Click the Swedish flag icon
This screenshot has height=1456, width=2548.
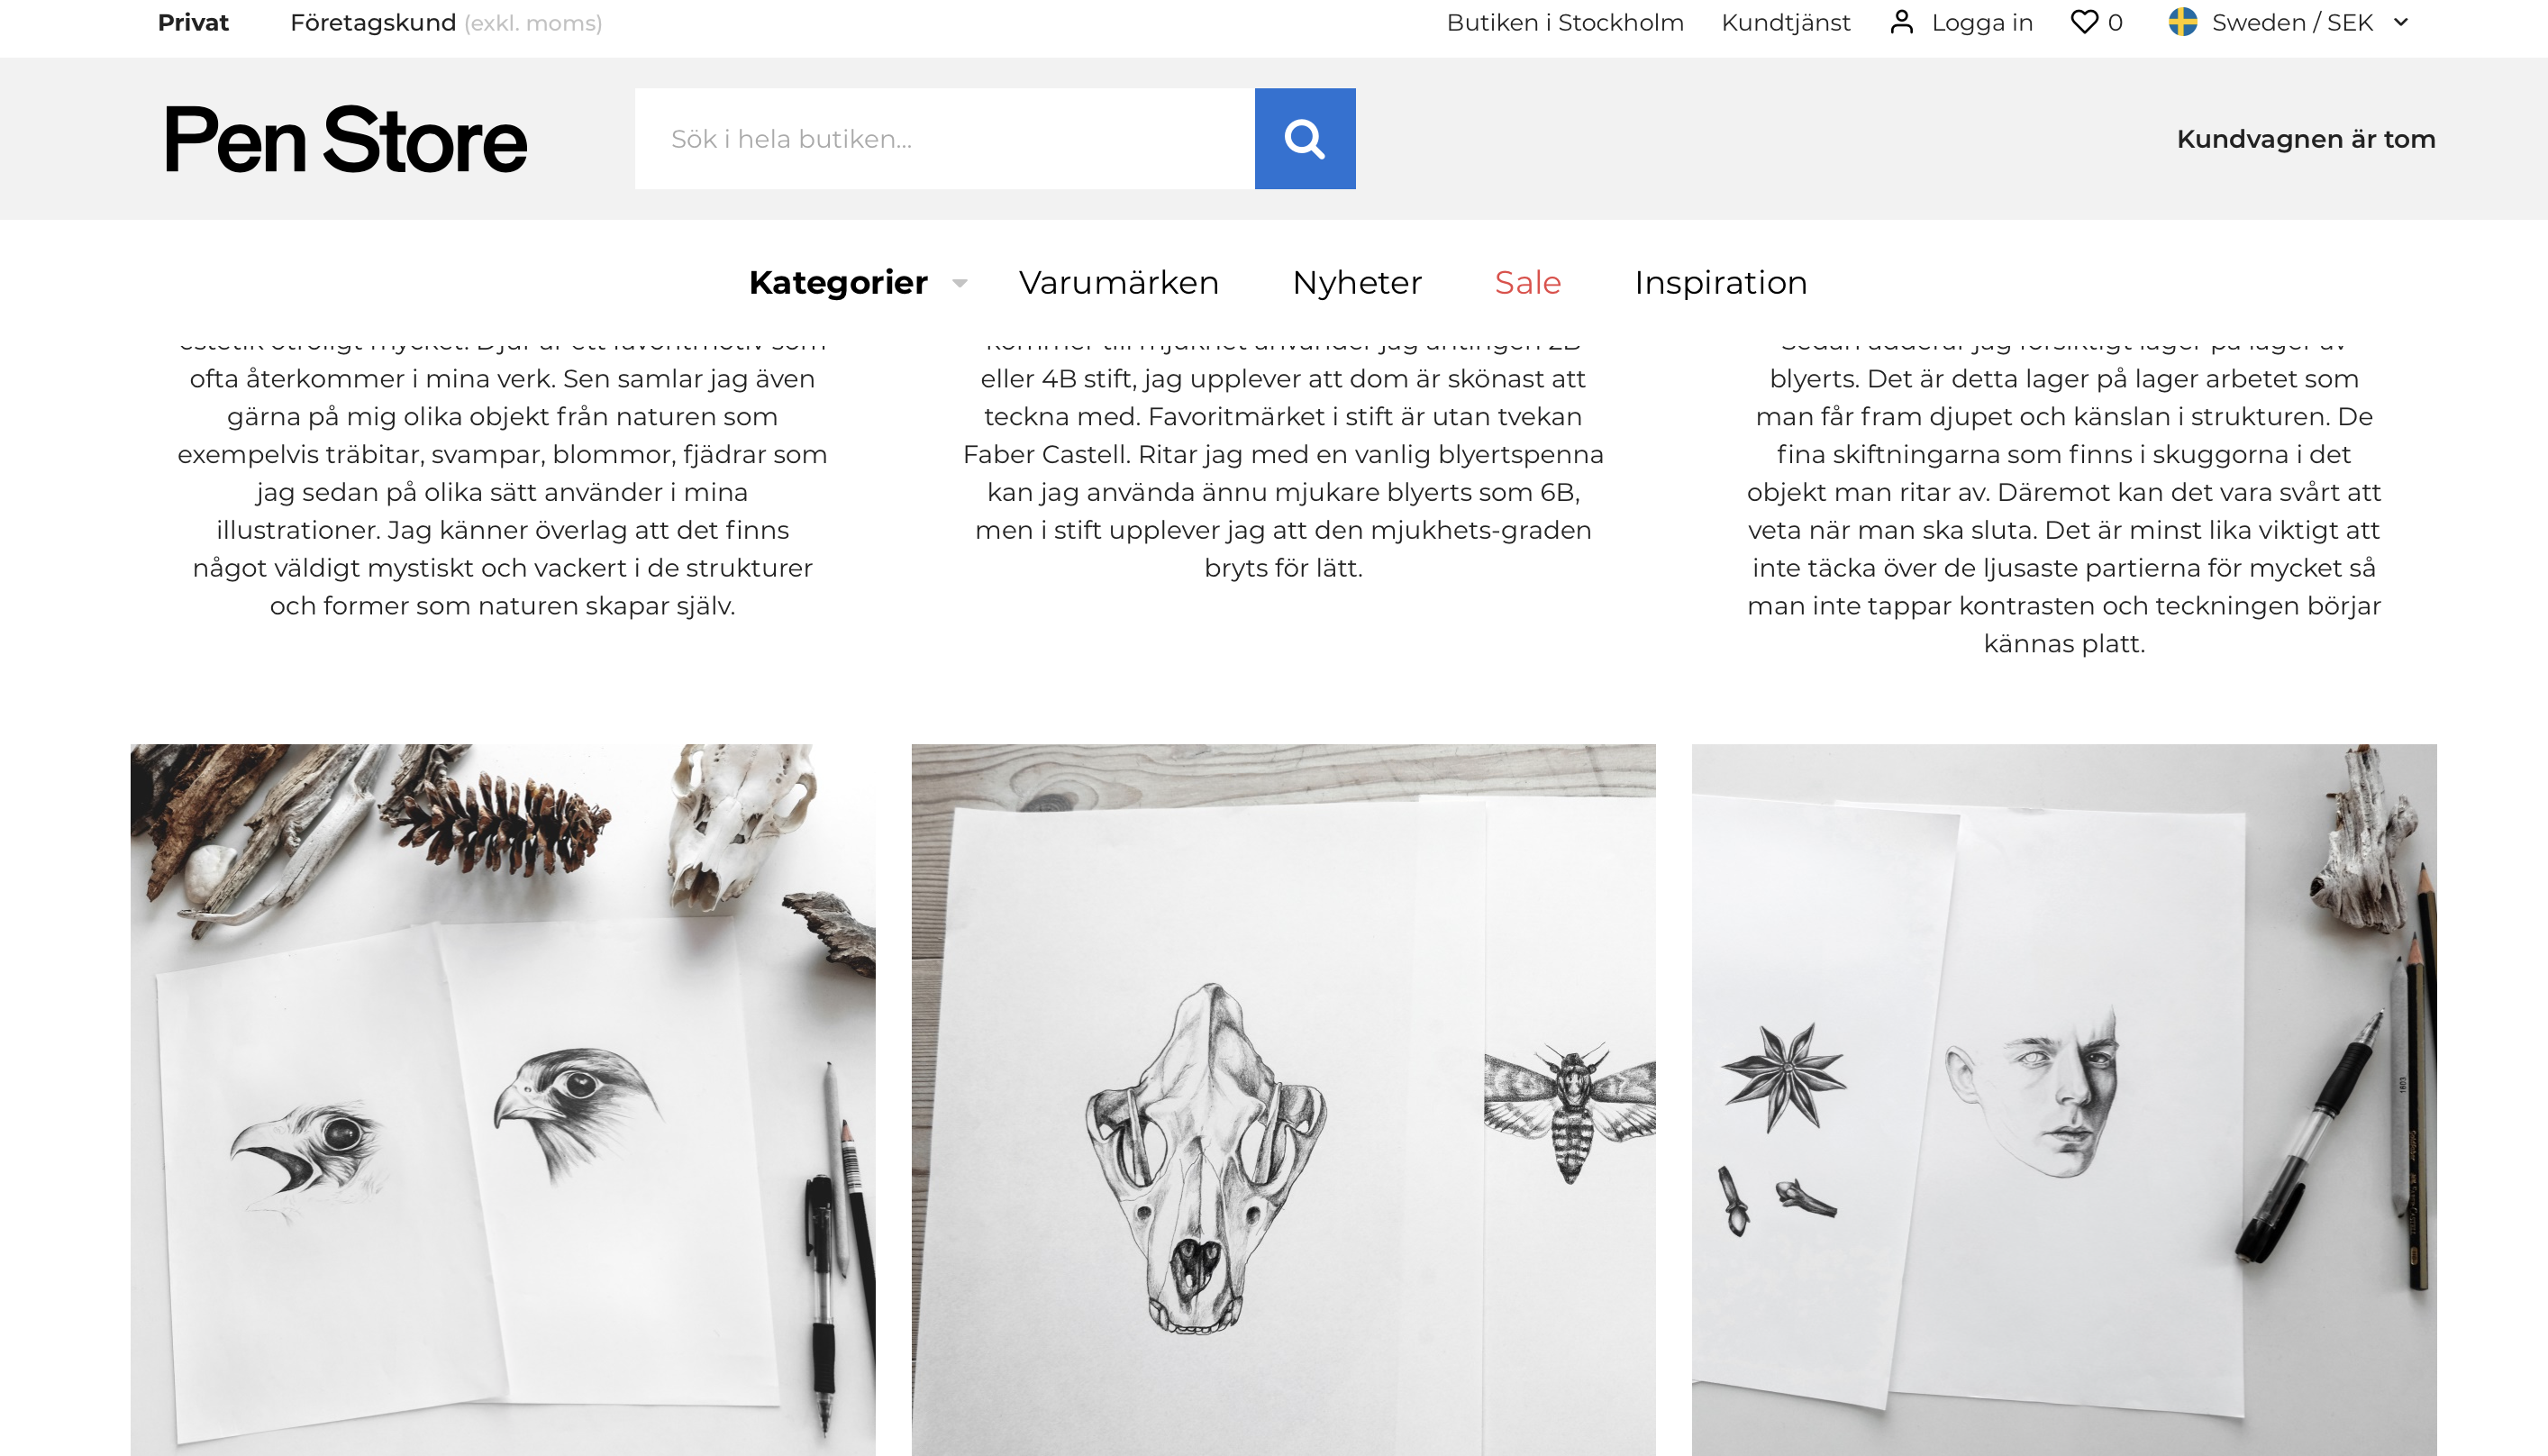(x=2183, y=22)
